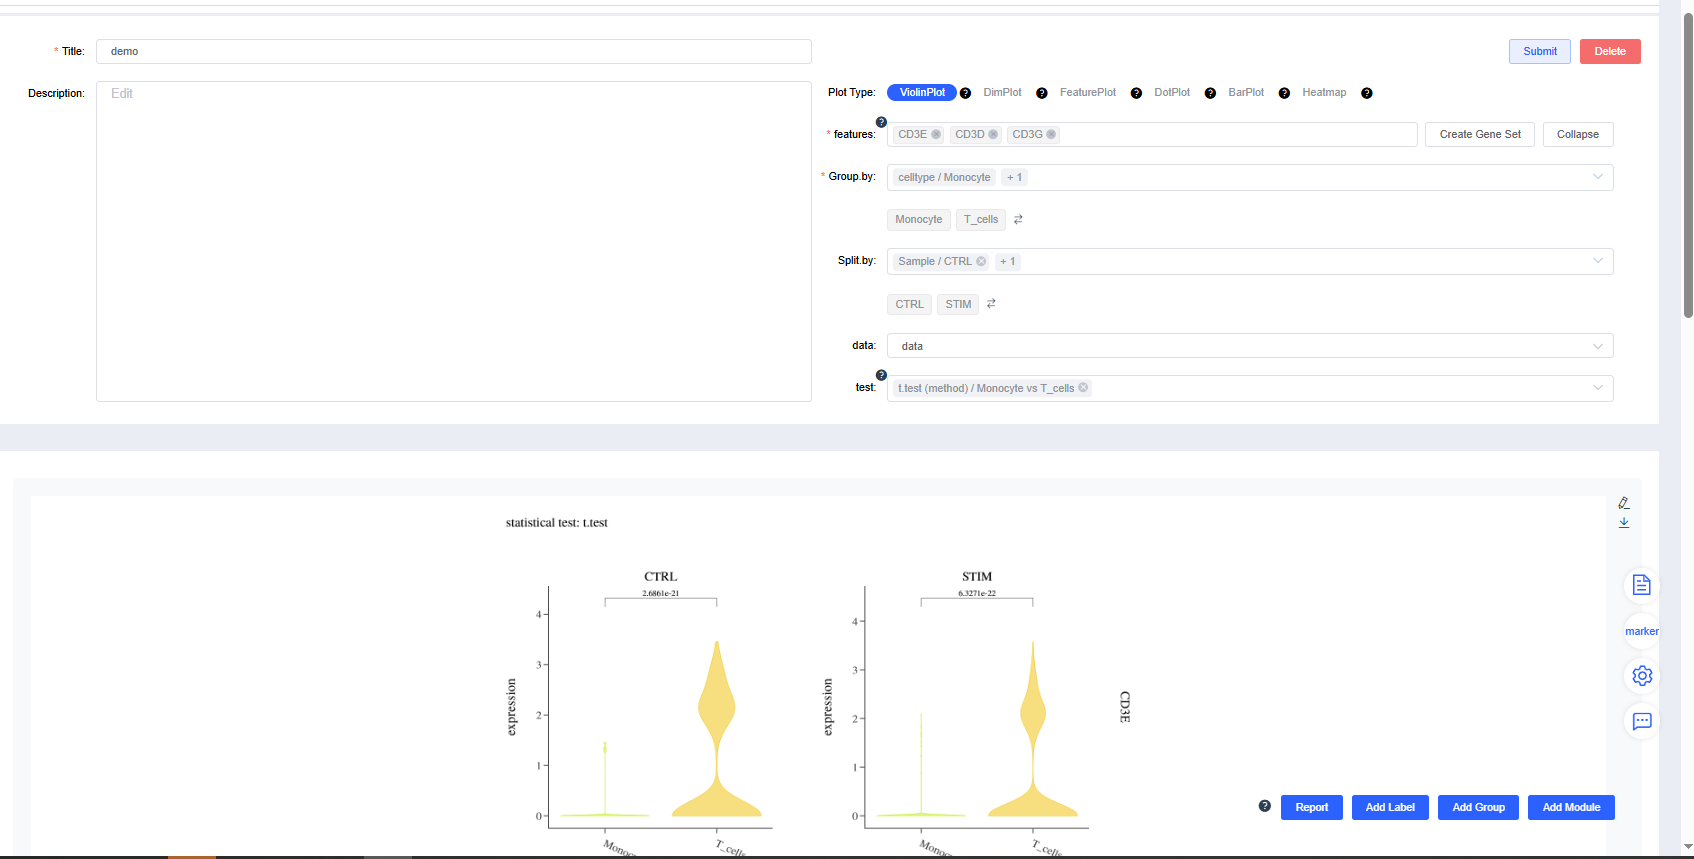This screenshot has height=859, width=1694.
Task: Switch plot type to DotPlot
Action: (1171, 93)
